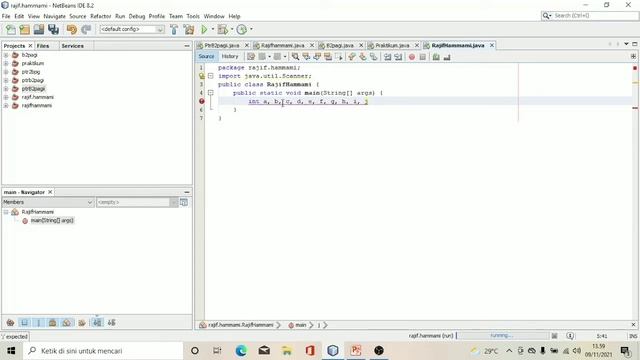Image resolution: width=640 pixels, height=360 pixels.
Task: Click the Start Macro Recording red circle icon
Action: click(412, 57)
